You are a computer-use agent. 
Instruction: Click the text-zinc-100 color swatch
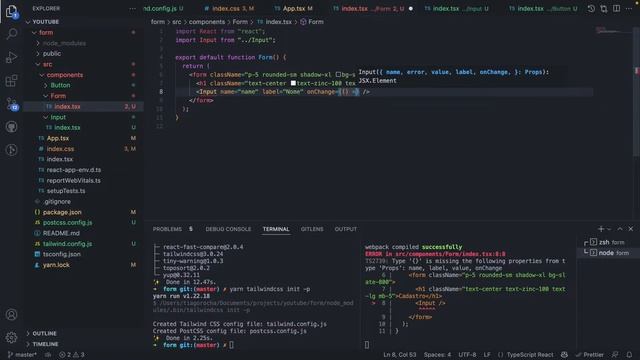(293, 83)
